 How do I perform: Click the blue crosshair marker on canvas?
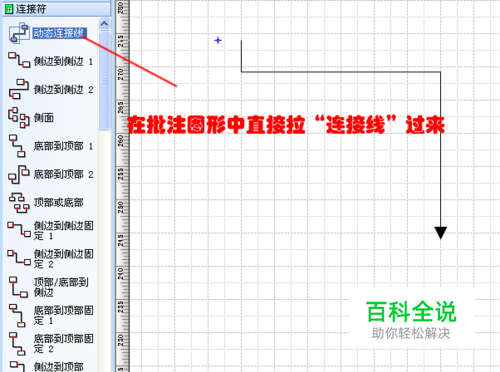tap(218, 40)
